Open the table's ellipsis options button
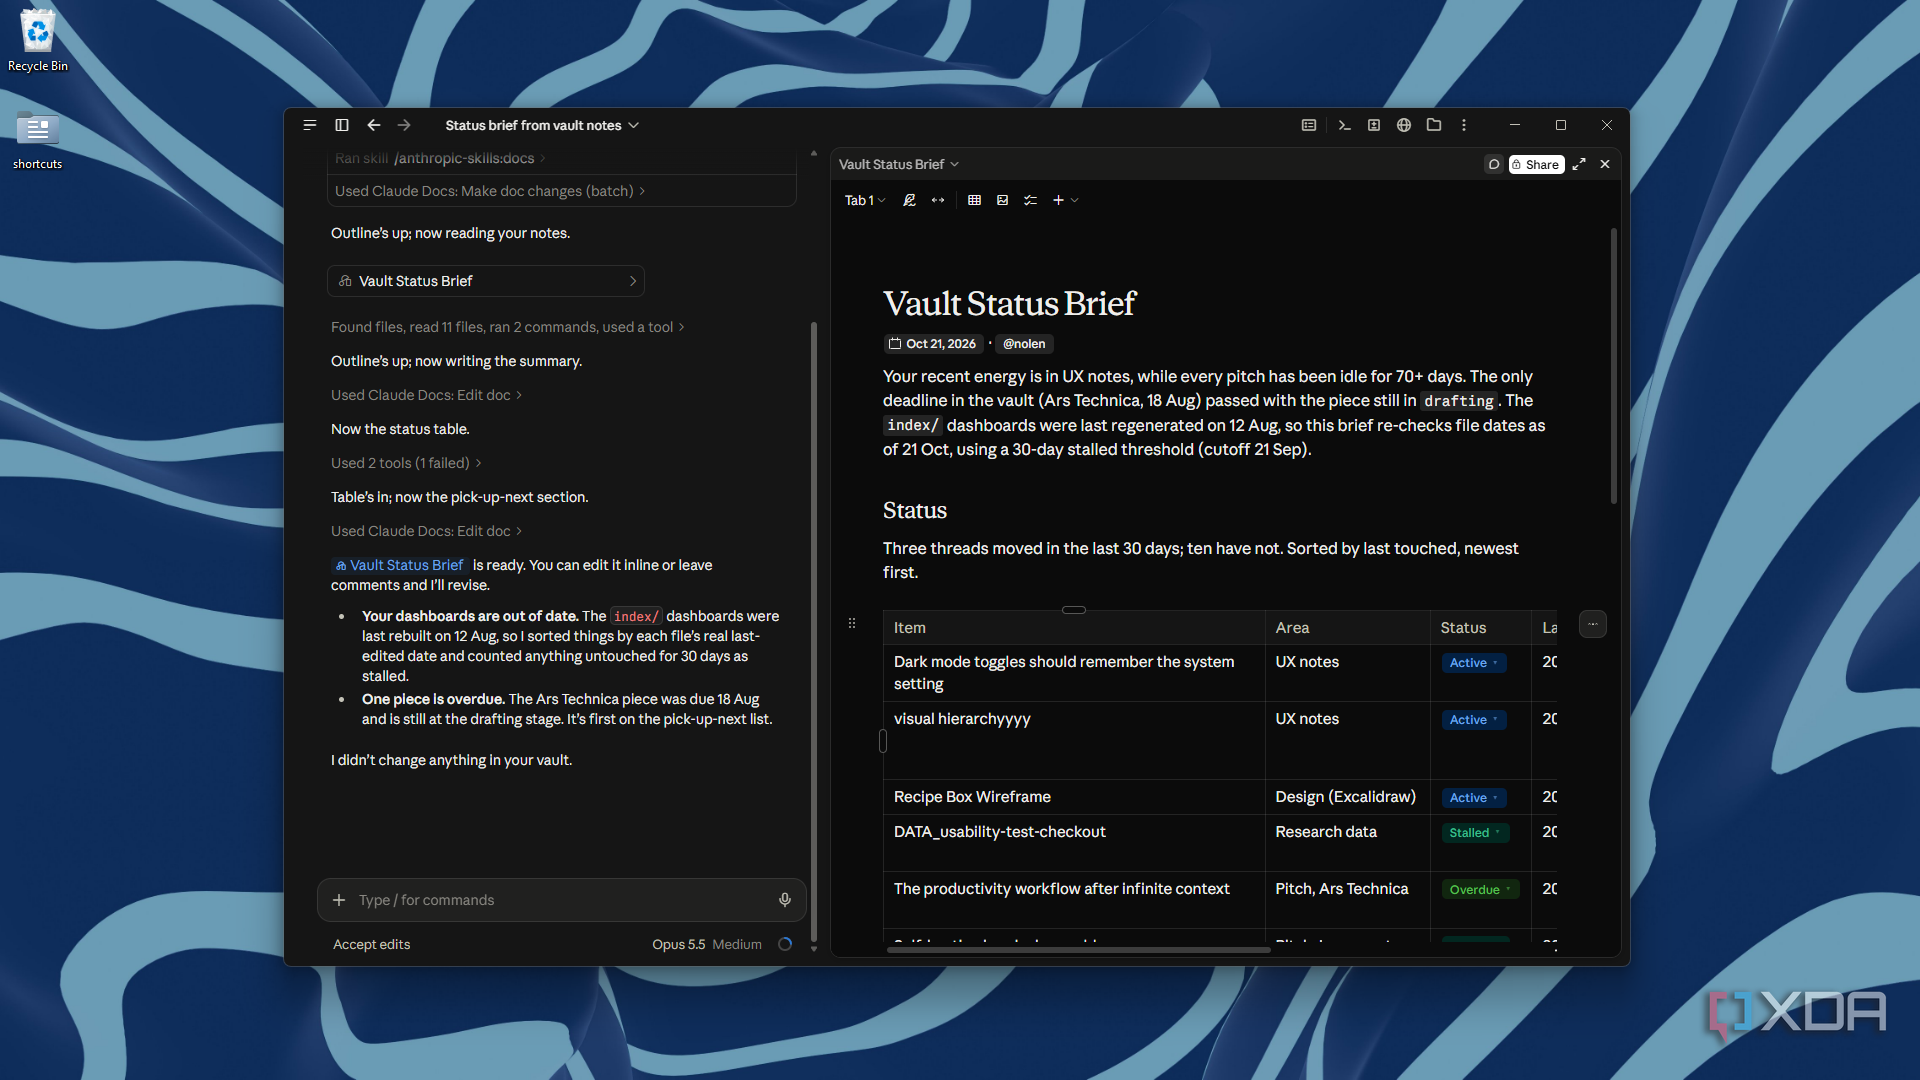 [1593, 624]
